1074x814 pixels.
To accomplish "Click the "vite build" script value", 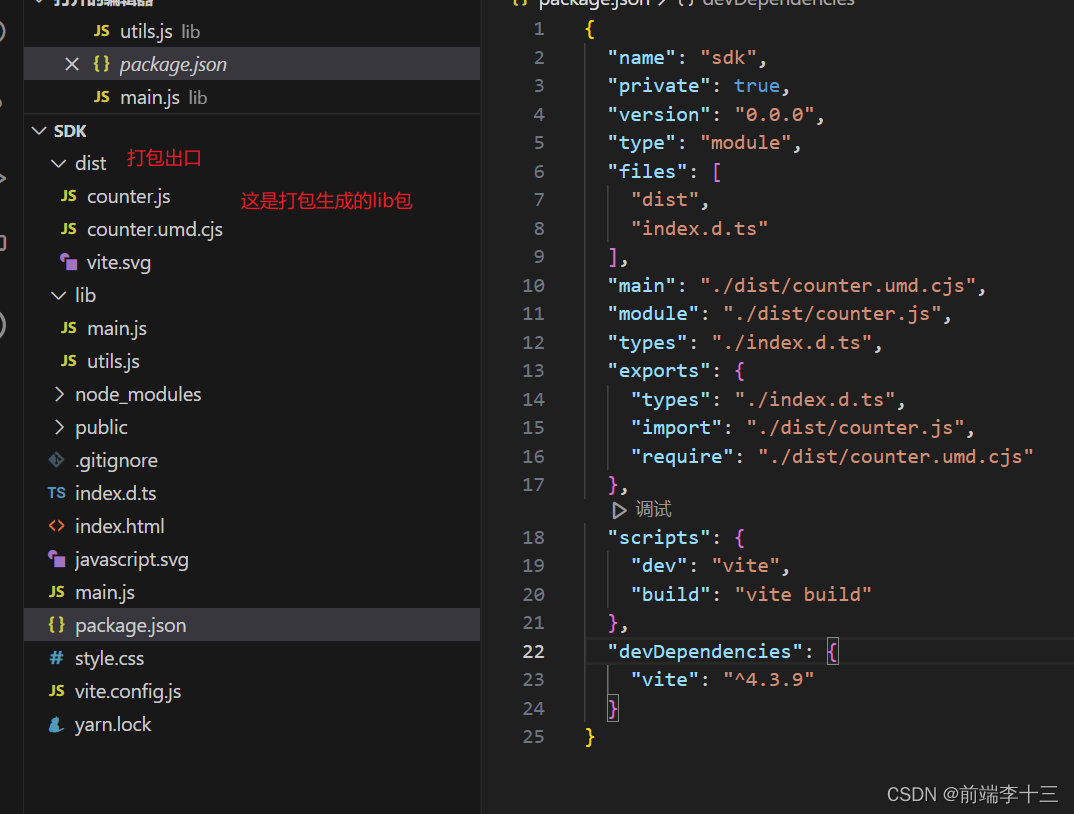I will [x=803, y=594].
